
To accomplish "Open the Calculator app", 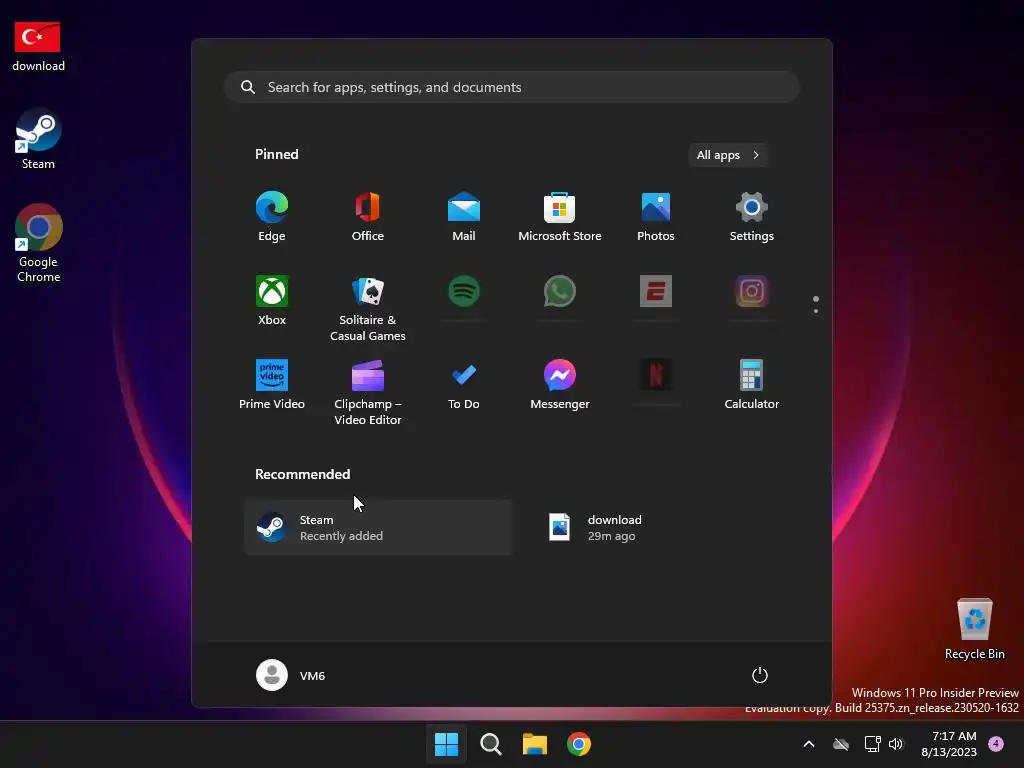I will click(x=752, y=385).
